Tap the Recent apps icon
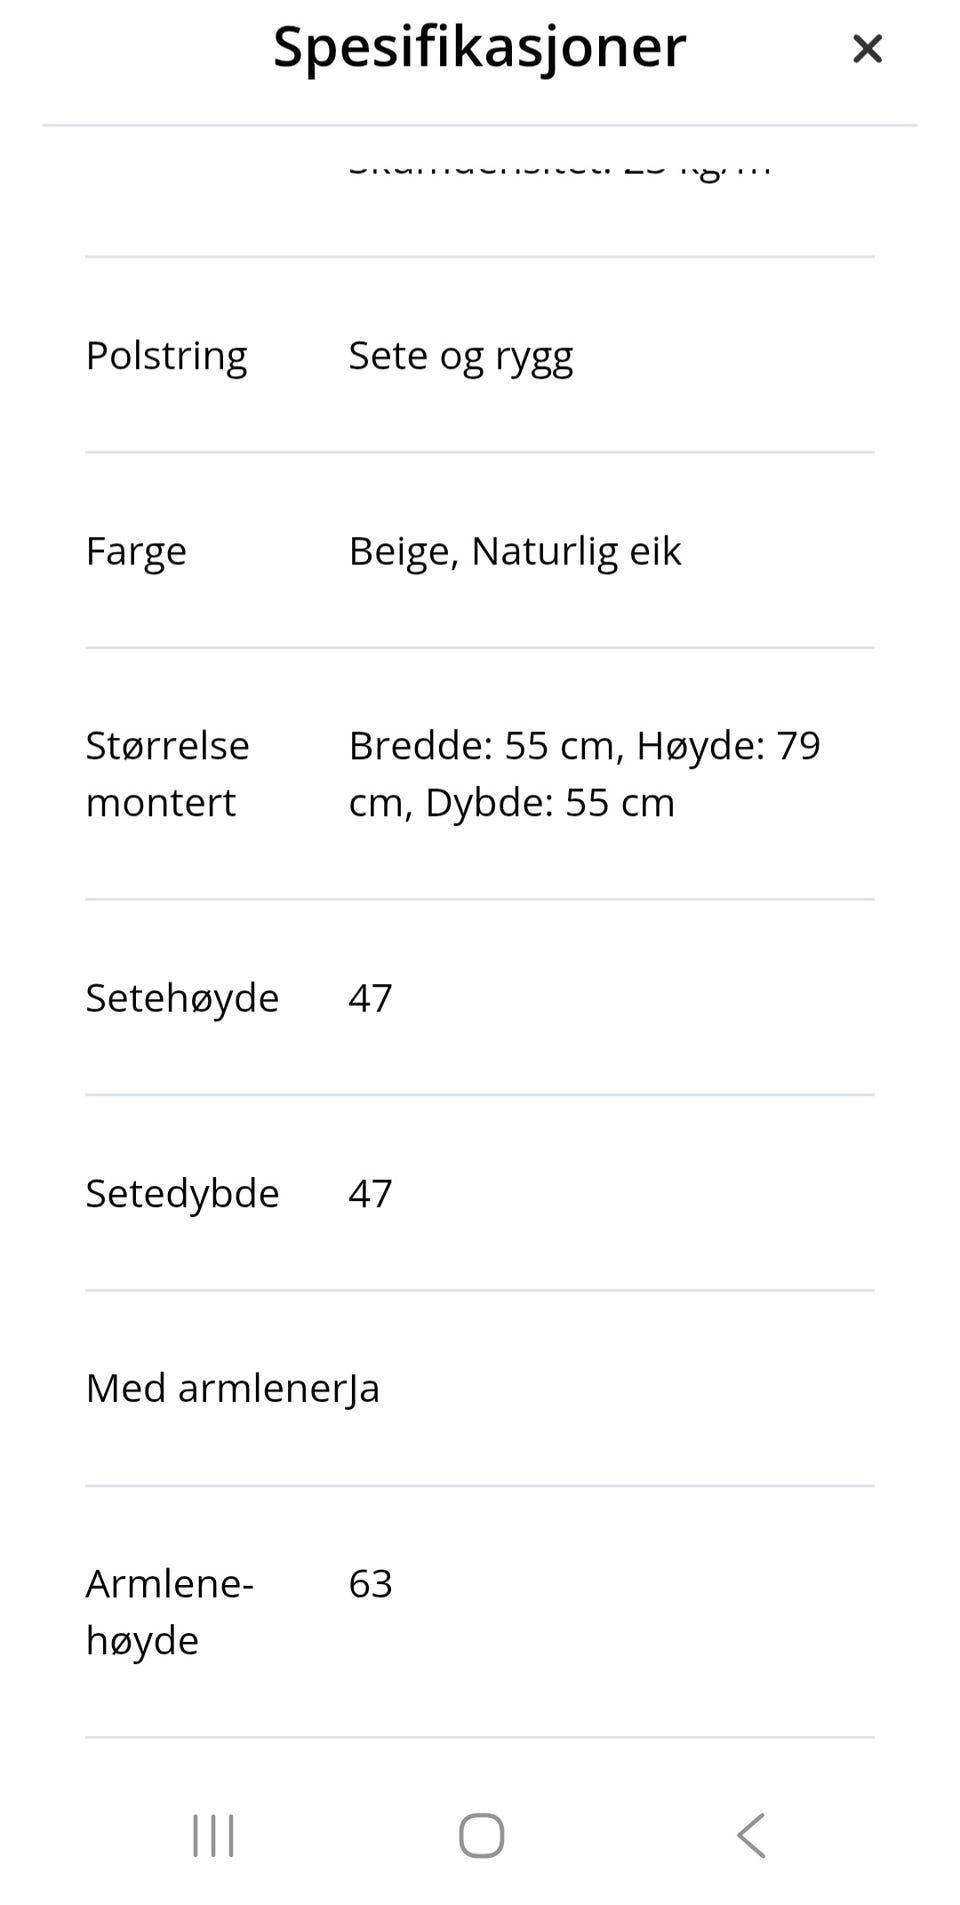 point(212,1834)
